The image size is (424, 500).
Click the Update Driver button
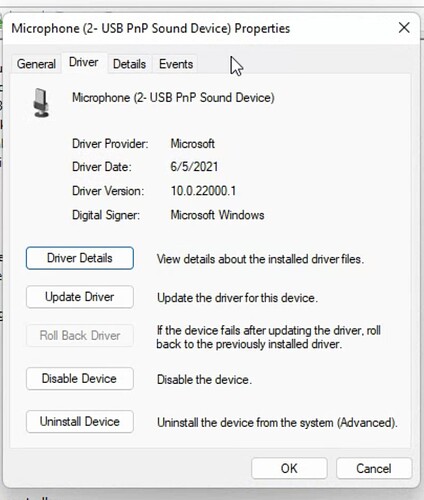click(80, 297)
